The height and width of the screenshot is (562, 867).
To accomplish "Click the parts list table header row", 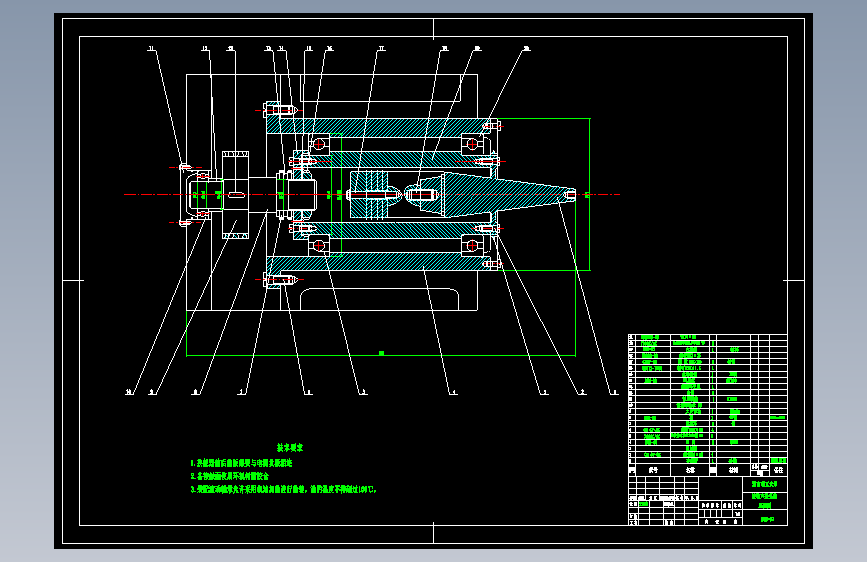I will [708, 470].
